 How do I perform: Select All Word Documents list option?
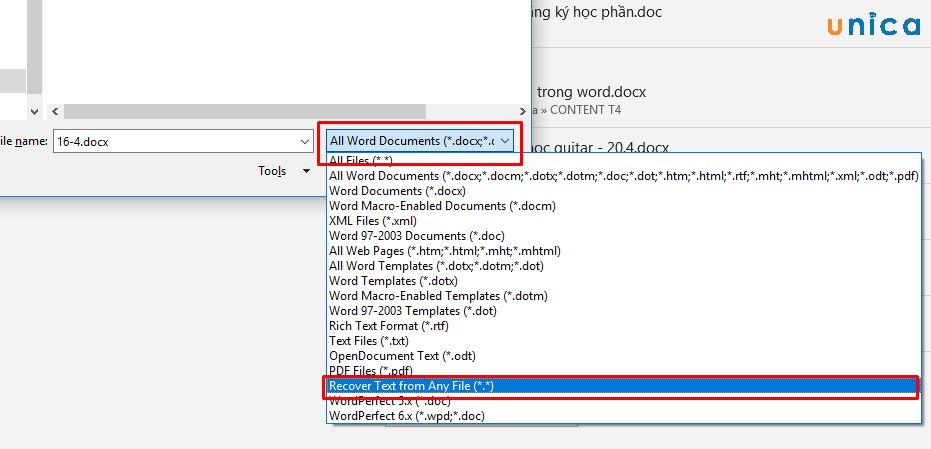[x=623, y=176]
